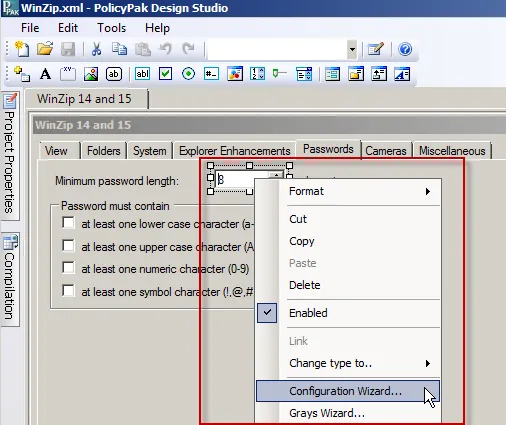Click the blue Help question icon
506x425 pixels.
[405, 49]
